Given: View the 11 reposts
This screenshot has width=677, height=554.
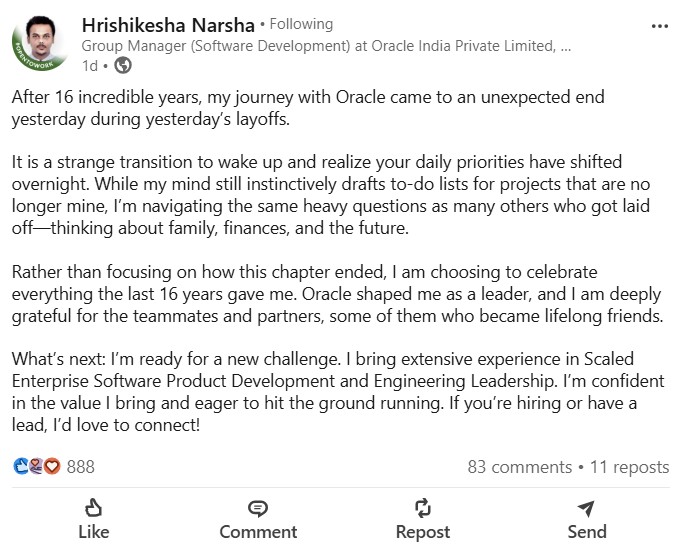Looking at the screenshot, I should coord(629,467).
